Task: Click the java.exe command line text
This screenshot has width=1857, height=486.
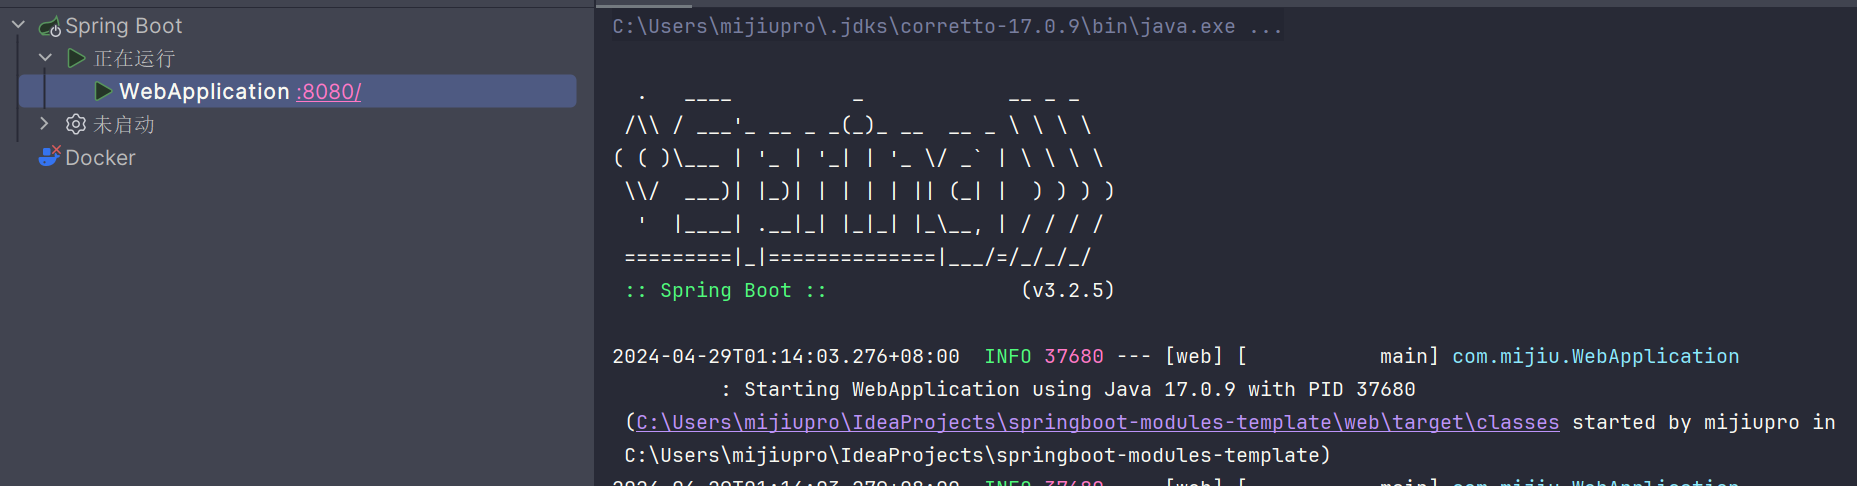Action: pyautogui.click(x=947, y=27)
